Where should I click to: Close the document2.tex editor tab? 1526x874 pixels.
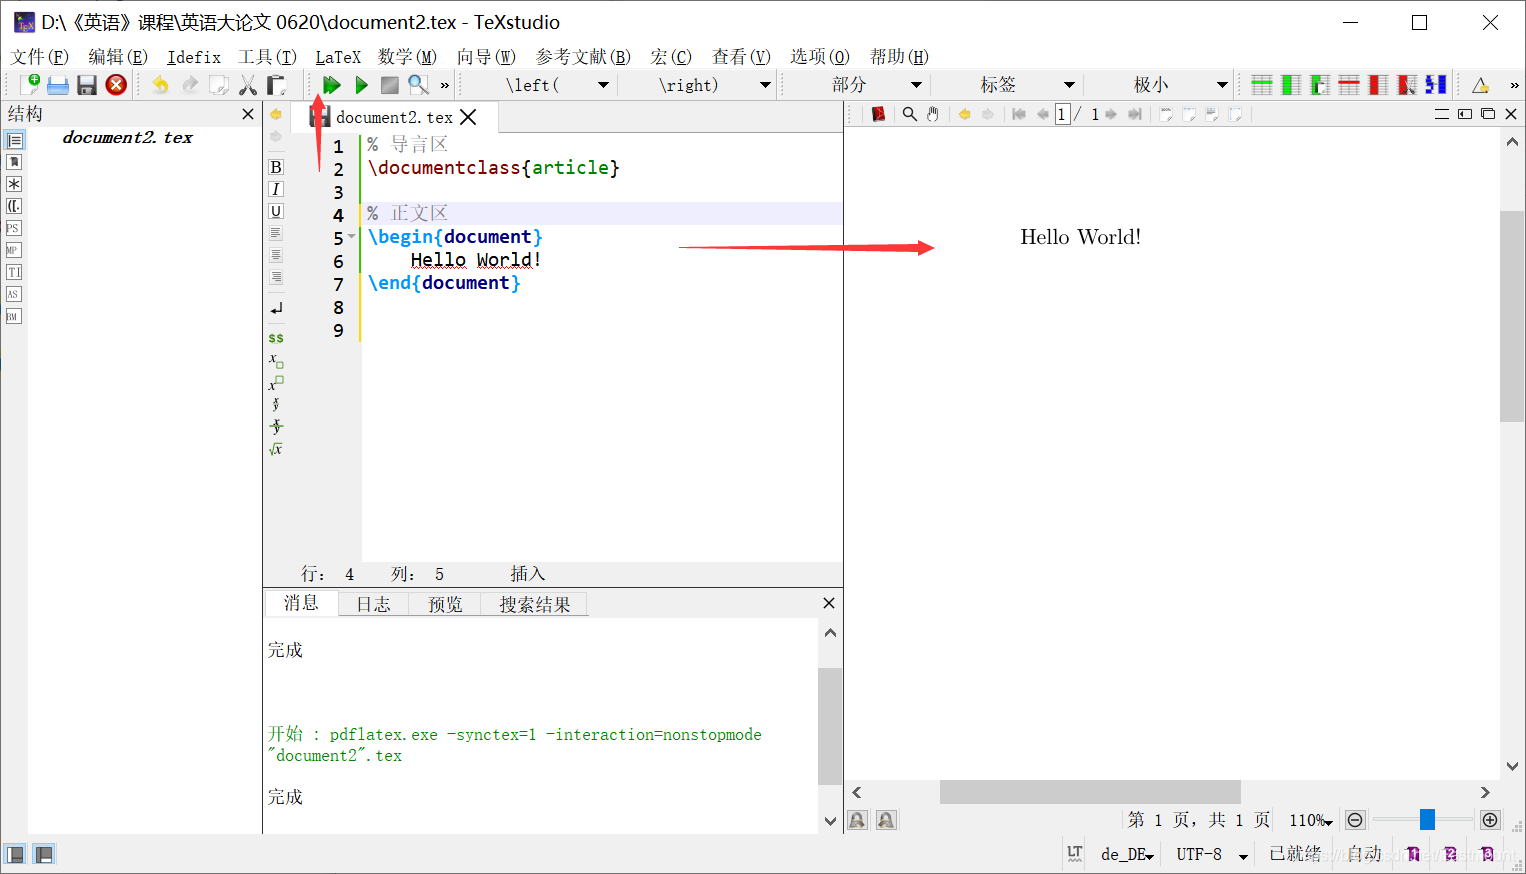pos(468,117)
